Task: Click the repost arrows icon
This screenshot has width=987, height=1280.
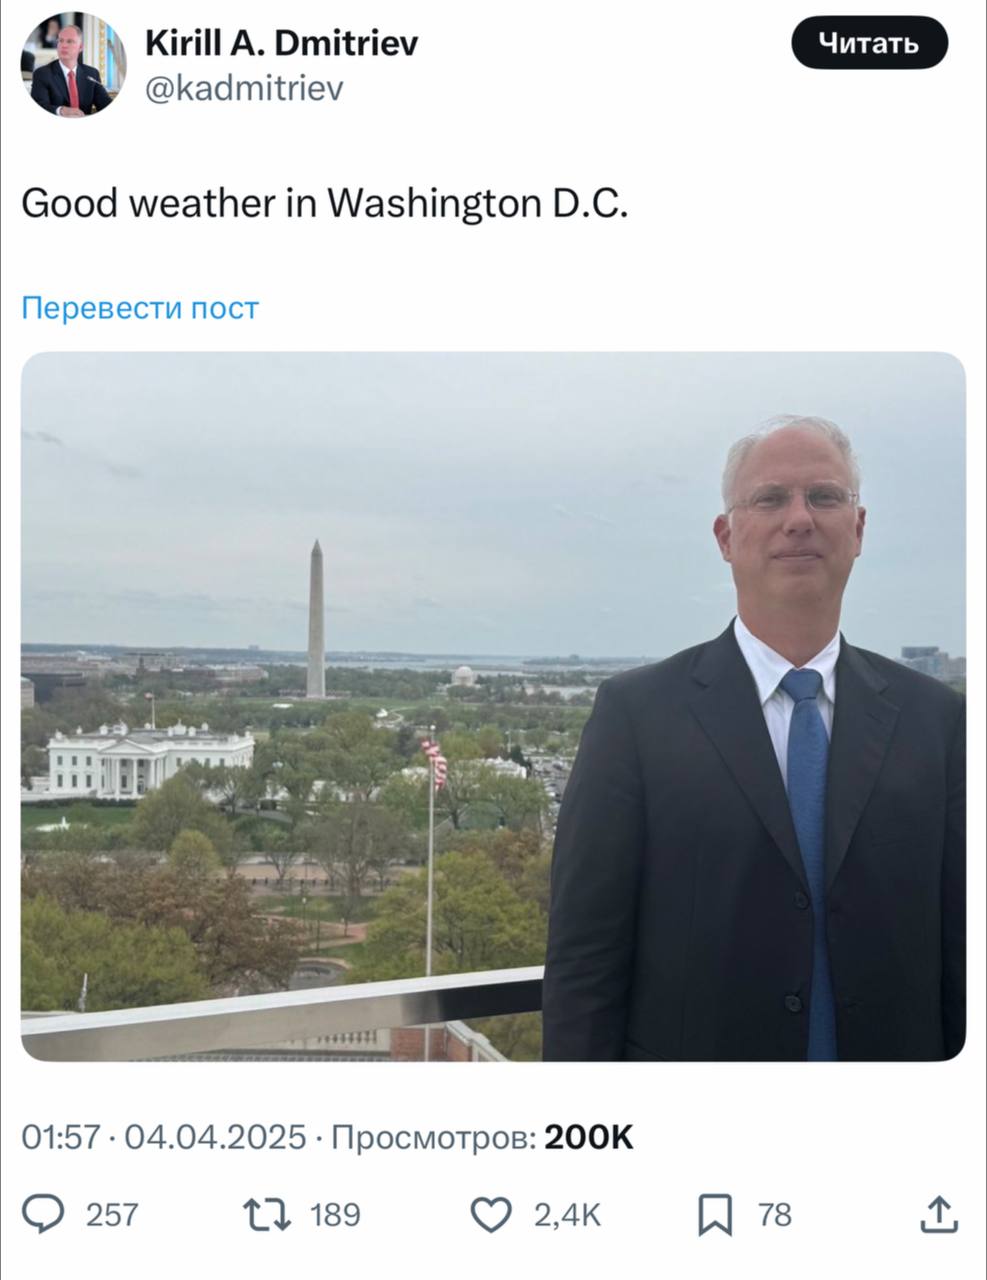Action: coord(267,1214)
